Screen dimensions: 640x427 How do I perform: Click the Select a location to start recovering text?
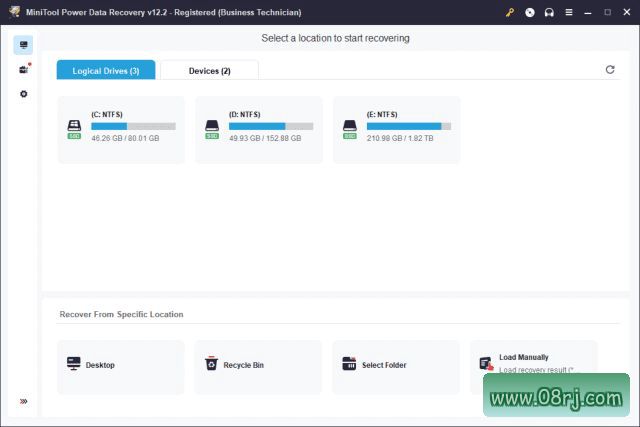[335, 38]
